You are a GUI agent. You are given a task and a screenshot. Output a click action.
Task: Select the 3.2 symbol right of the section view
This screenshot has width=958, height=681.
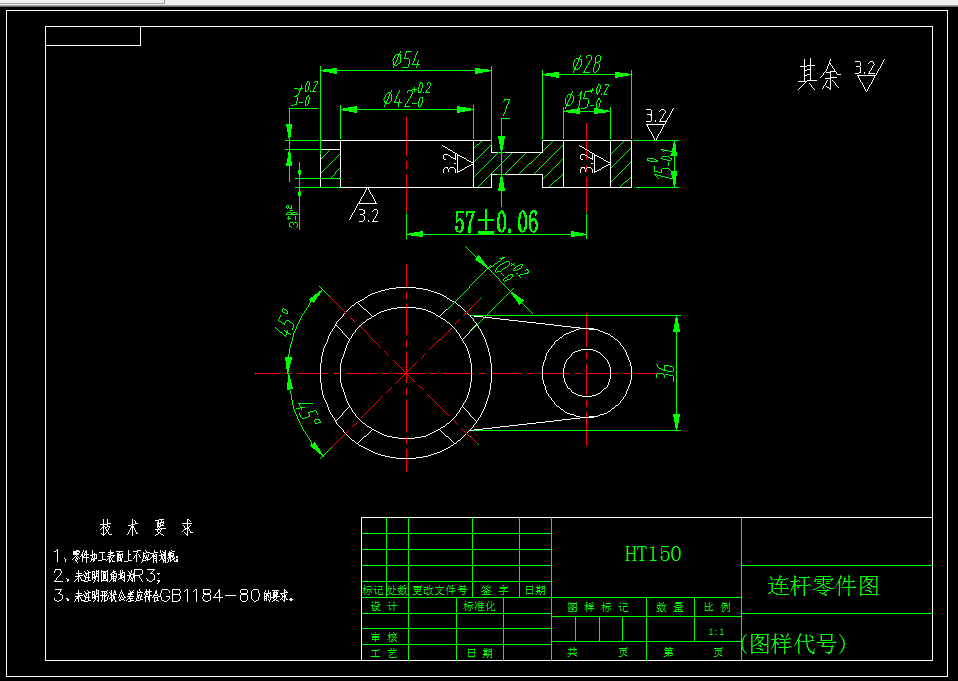click(655, 124)
